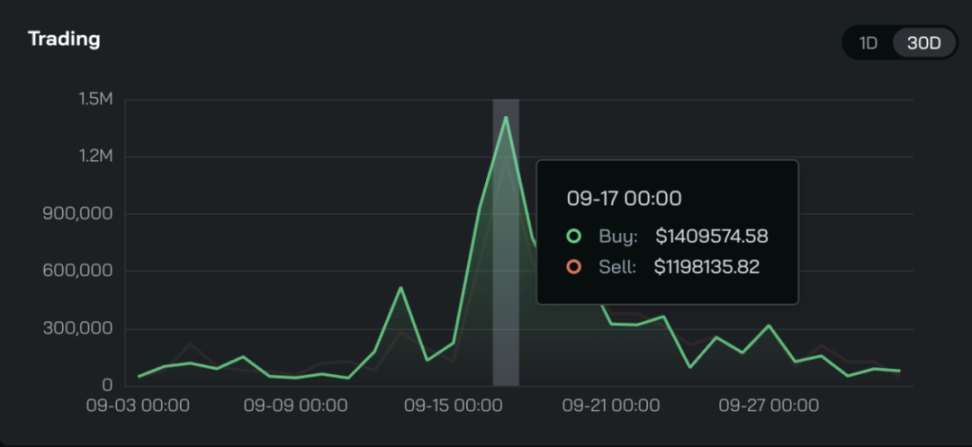Click the red Sell legend circle
The width and height of the screenshot is (972, 447).
click(573, 267)
